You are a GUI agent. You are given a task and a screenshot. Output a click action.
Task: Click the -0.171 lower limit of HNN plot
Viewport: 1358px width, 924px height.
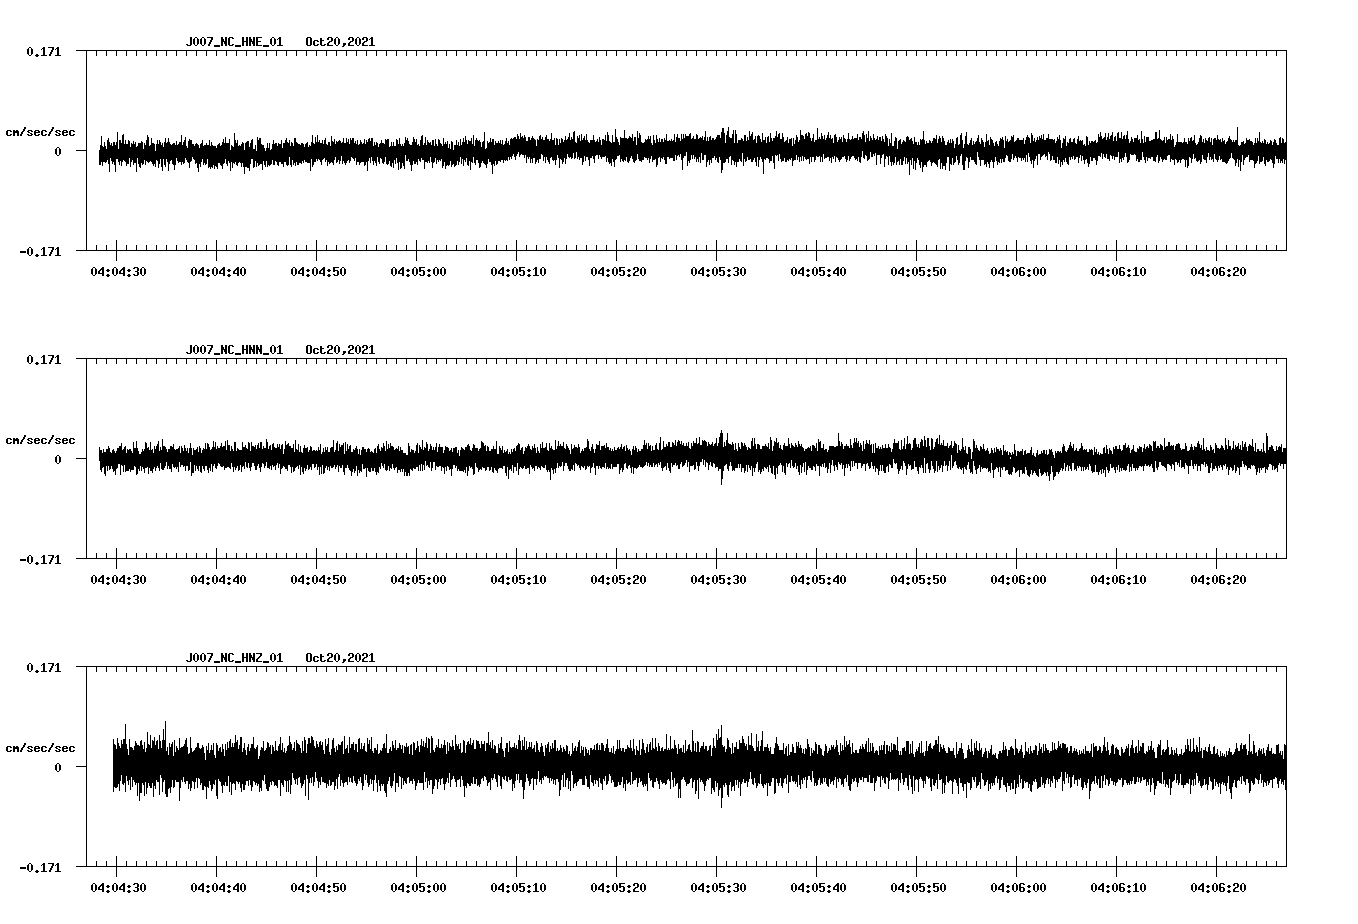point(40,559)
